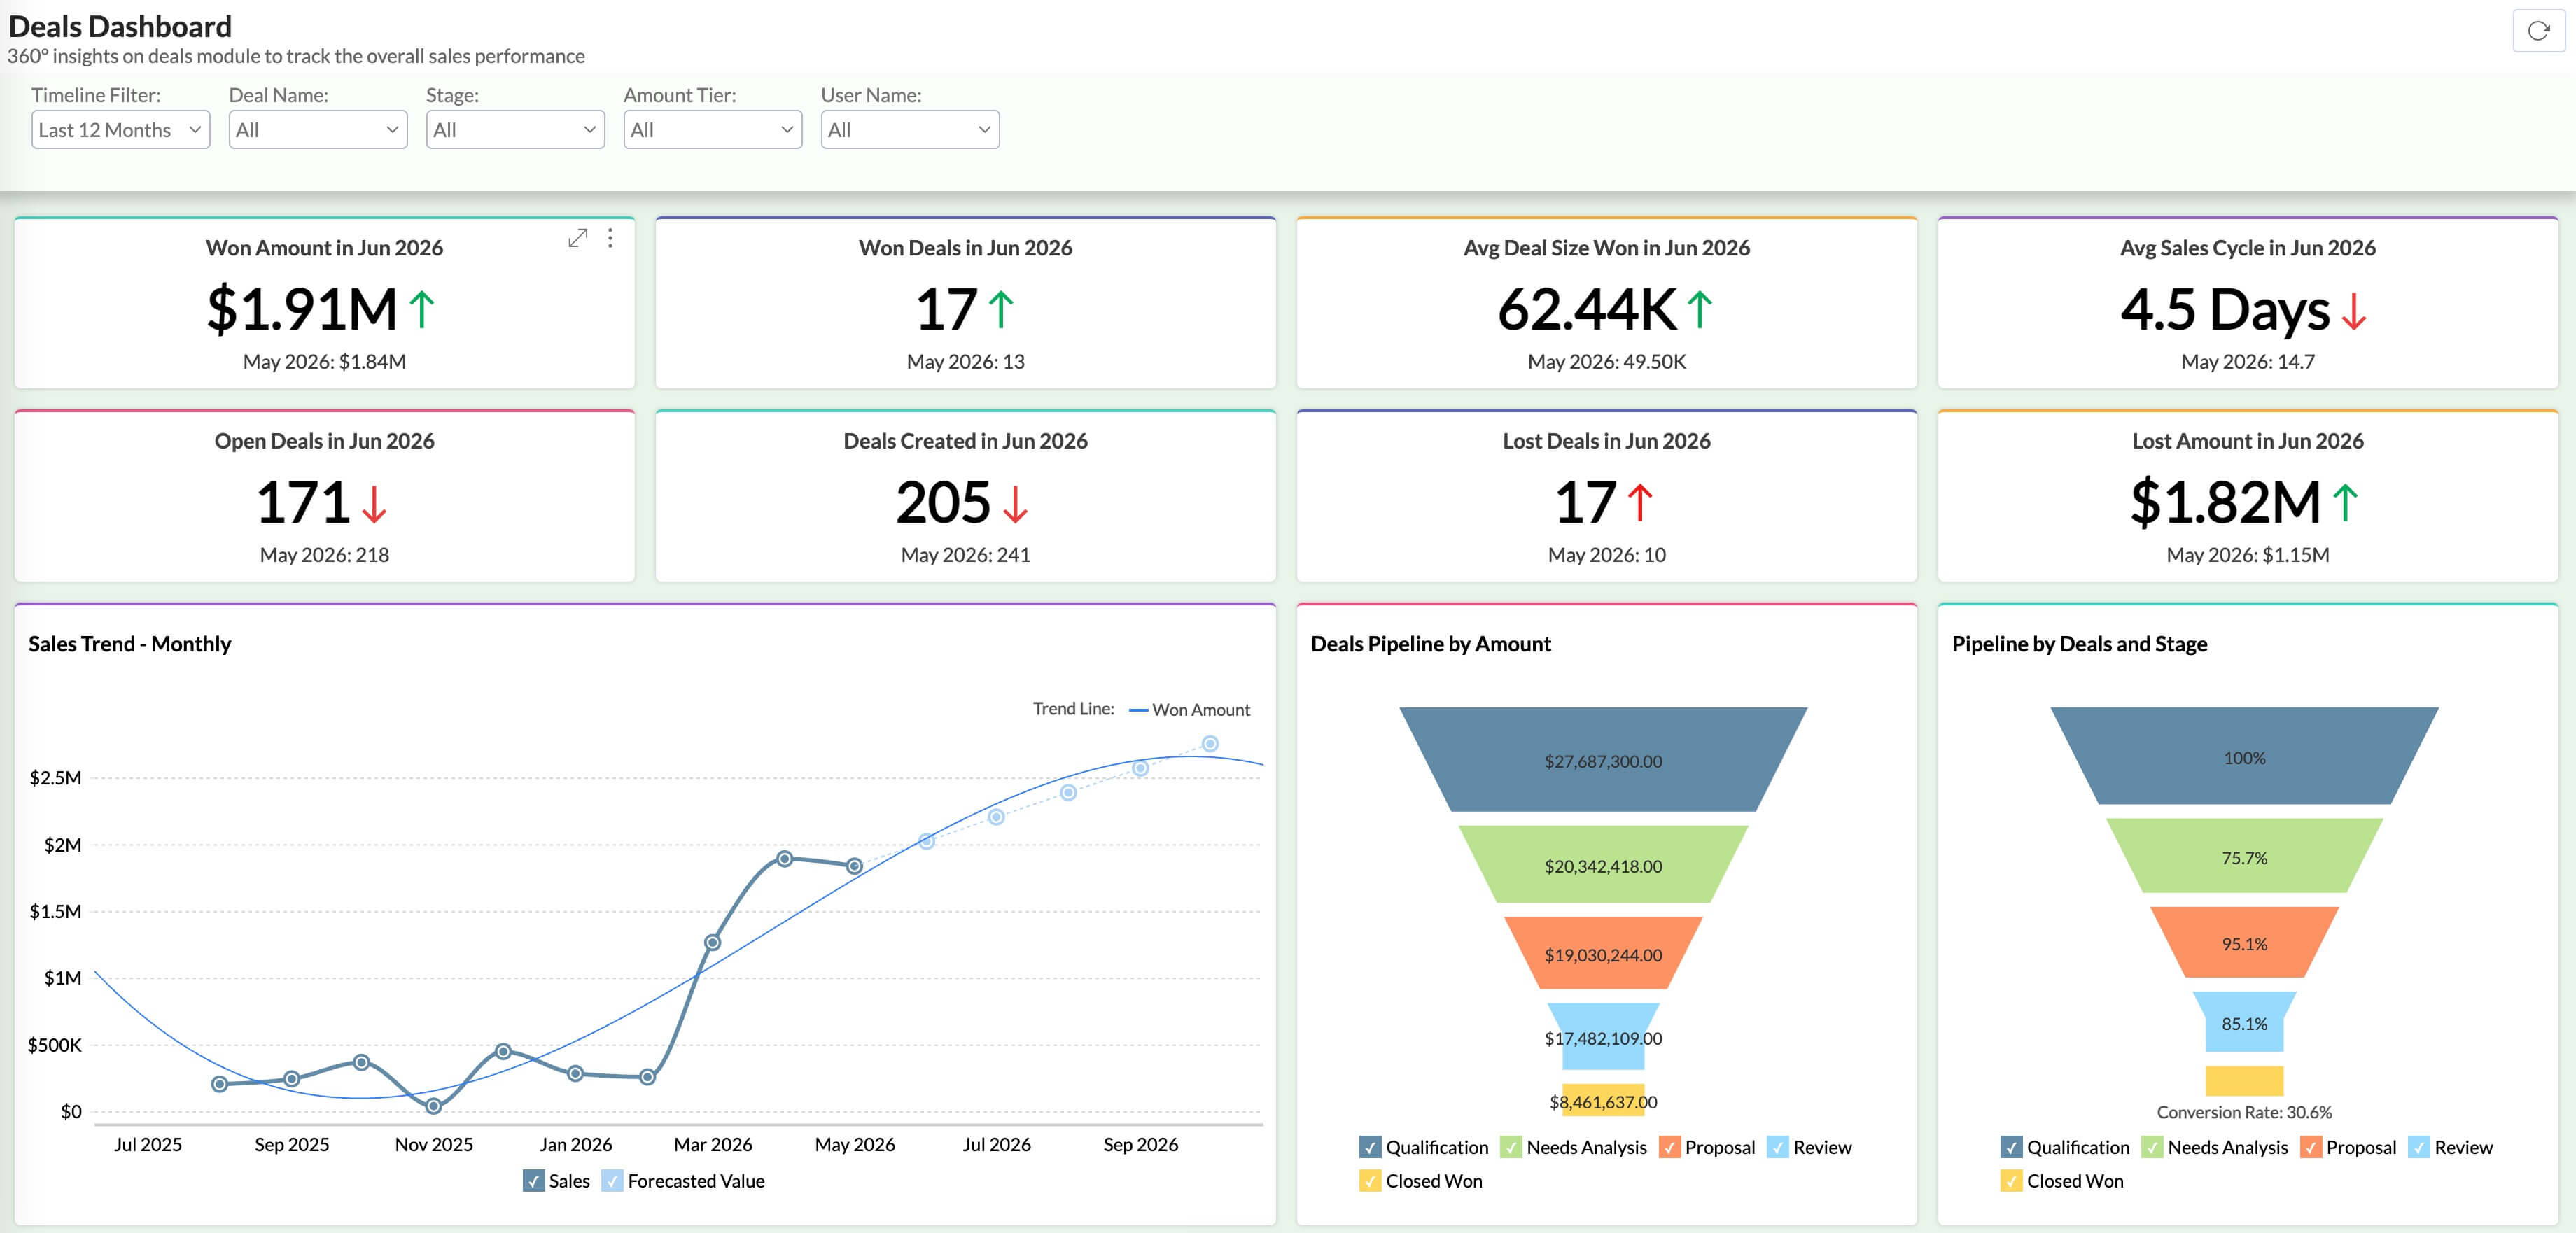Click the green up arrow beside $1.91M
The width and height of the screenshot is (2576, 1233).
(422, 309)
